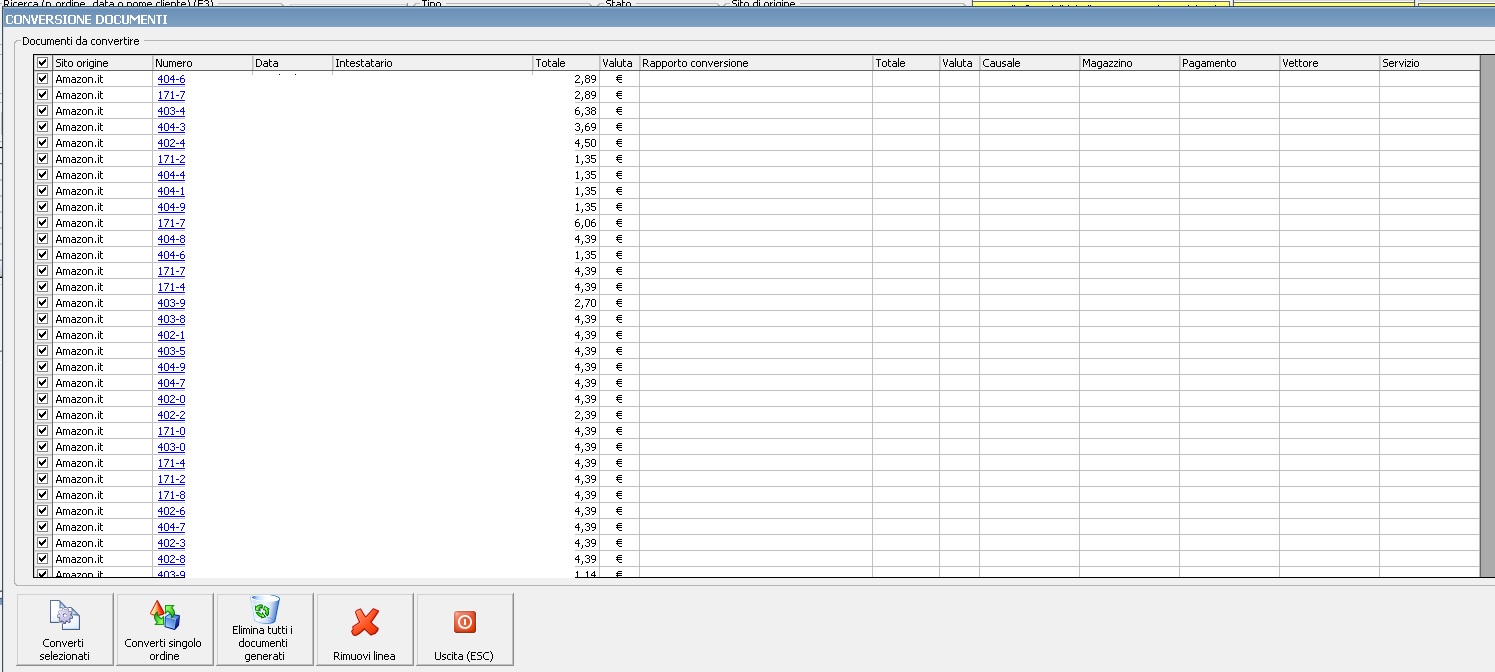Open order link 404-3
Viewport: 1495px width, 672px height.
click(171, 127)
